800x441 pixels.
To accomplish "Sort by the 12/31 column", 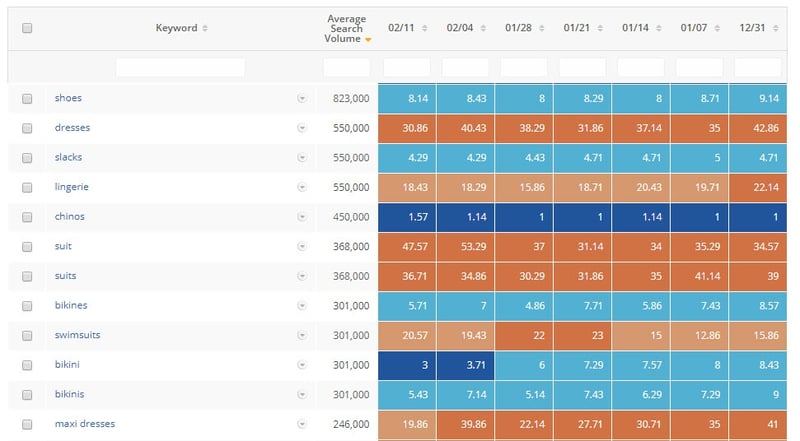I will 776,28.
